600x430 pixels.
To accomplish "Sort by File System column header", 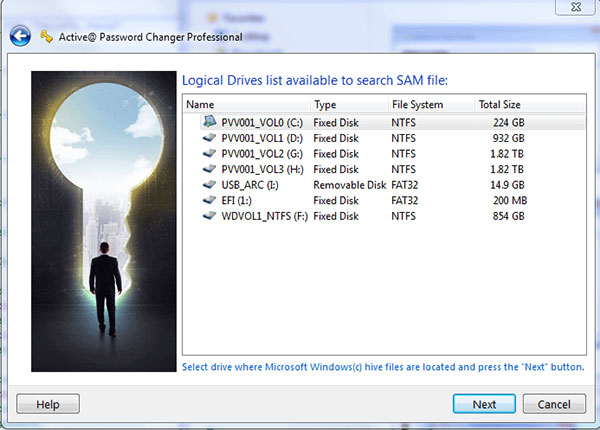I will click(430, 104).
